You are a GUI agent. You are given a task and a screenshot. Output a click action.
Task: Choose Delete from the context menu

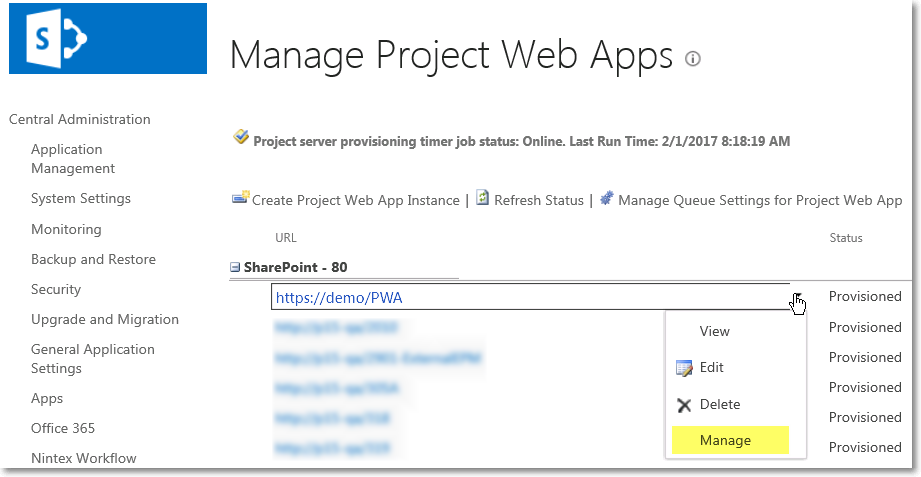click(x=720, y=405)
